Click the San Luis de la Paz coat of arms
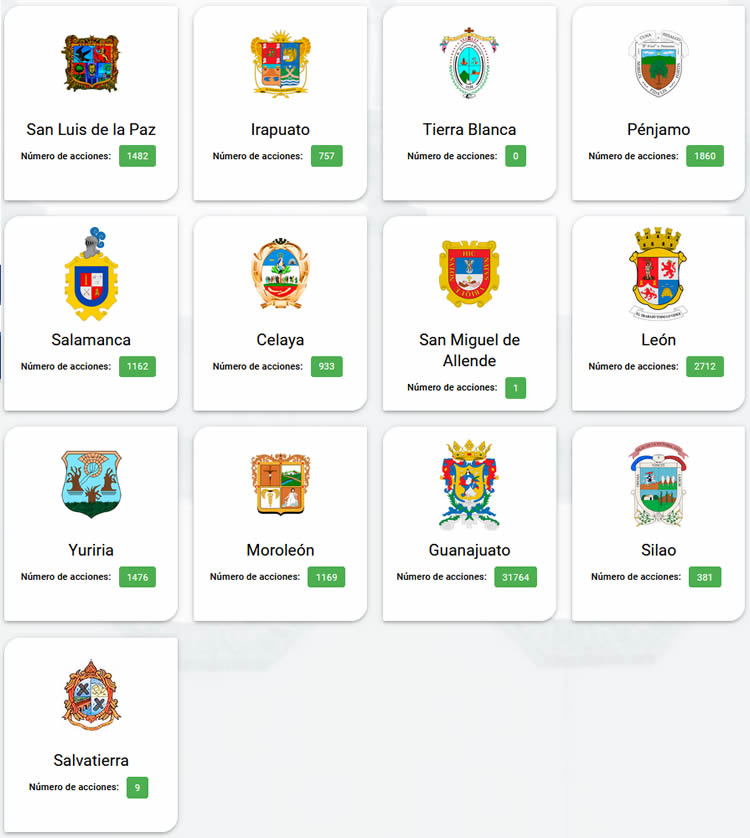Screen dimensions: 750x838 pyautogui.click(x=91, y=63)
